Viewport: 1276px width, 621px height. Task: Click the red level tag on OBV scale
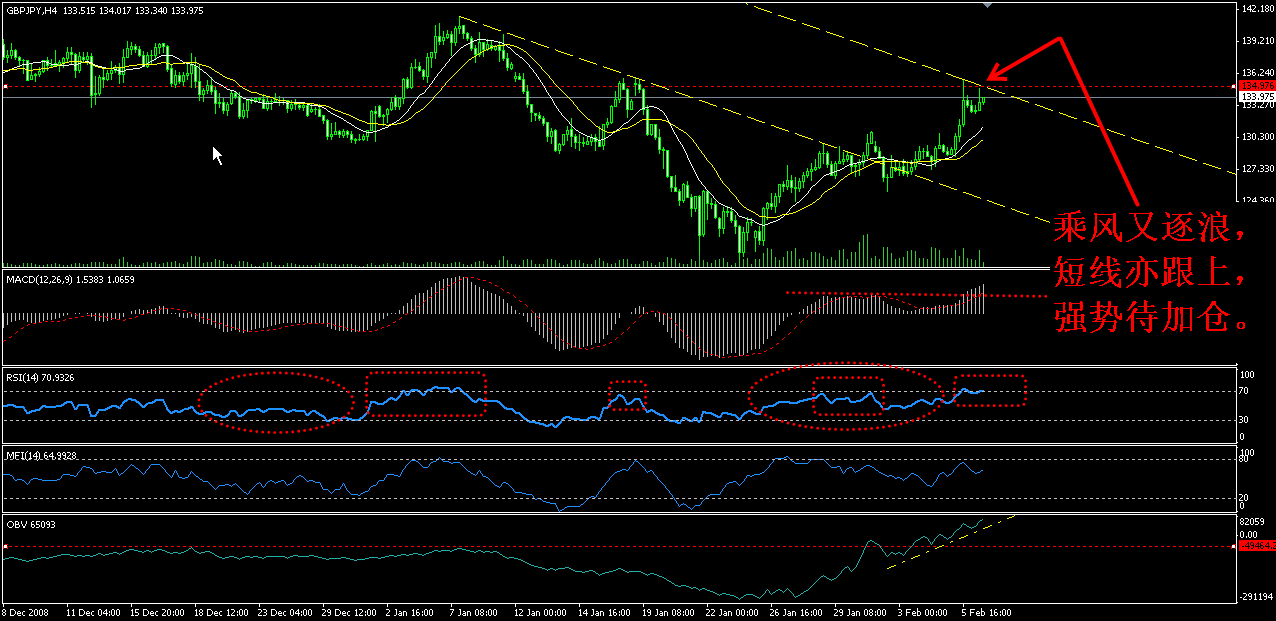(x=1255, y=546)
